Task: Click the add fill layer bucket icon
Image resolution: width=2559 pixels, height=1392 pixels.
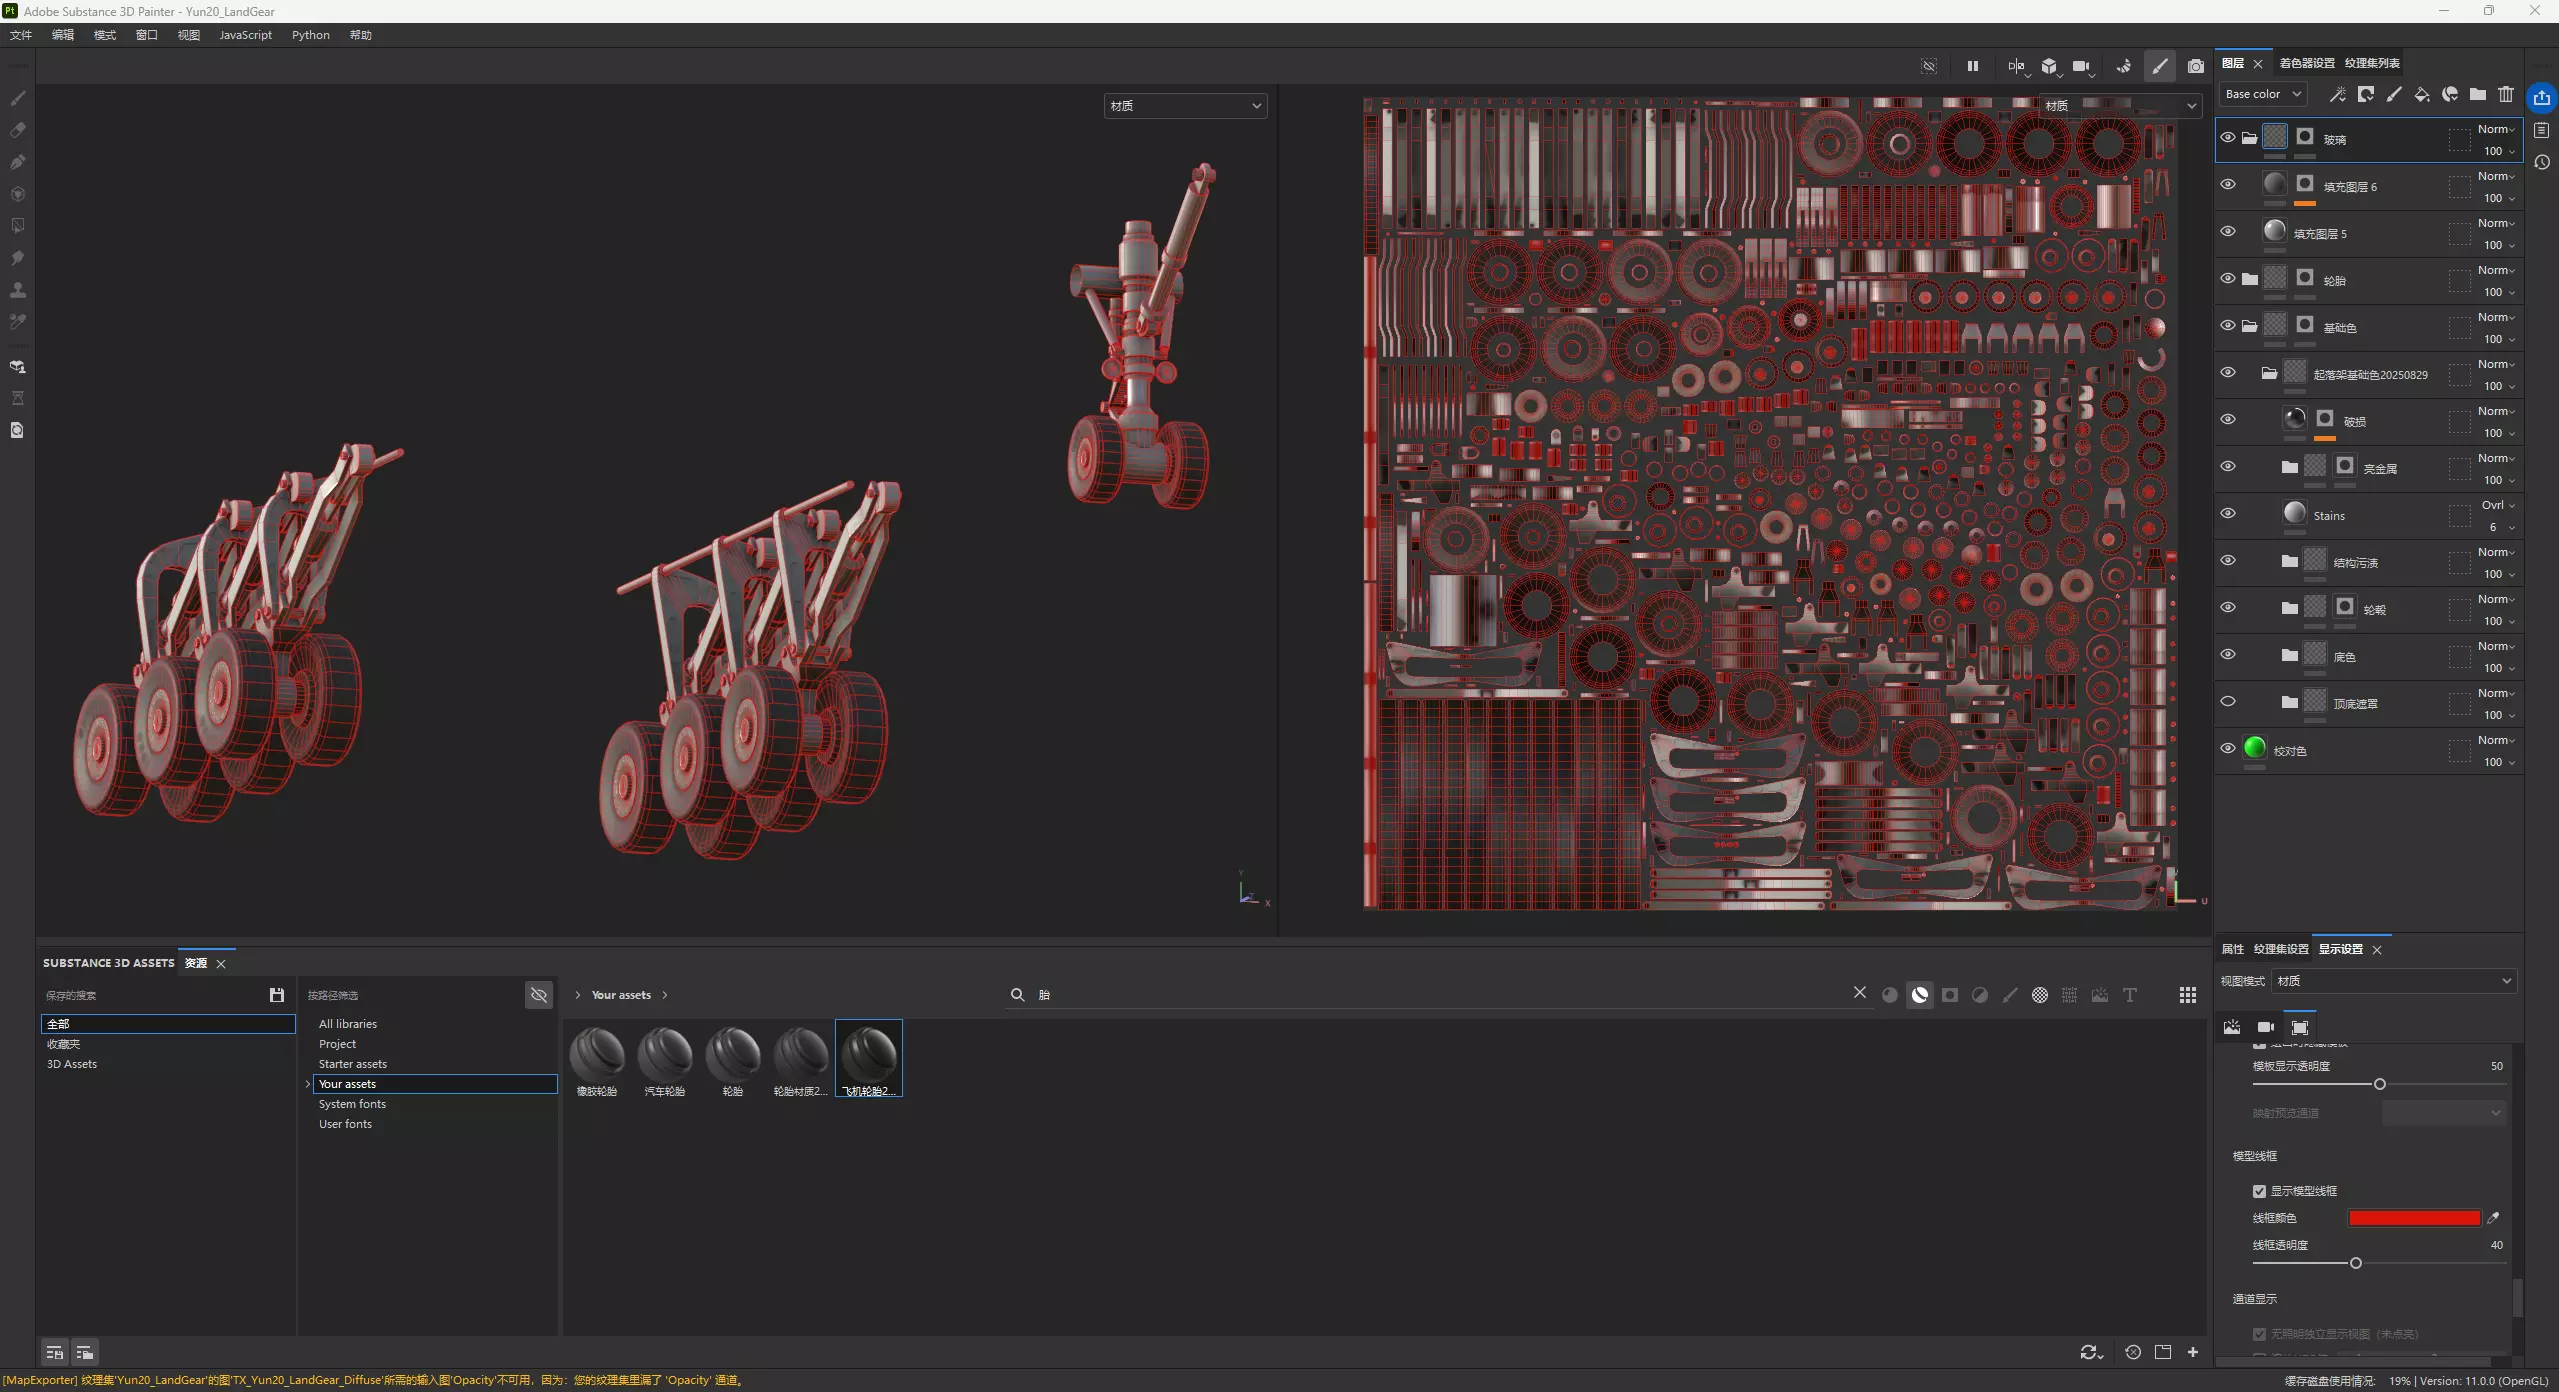Action: point(2421,94)
